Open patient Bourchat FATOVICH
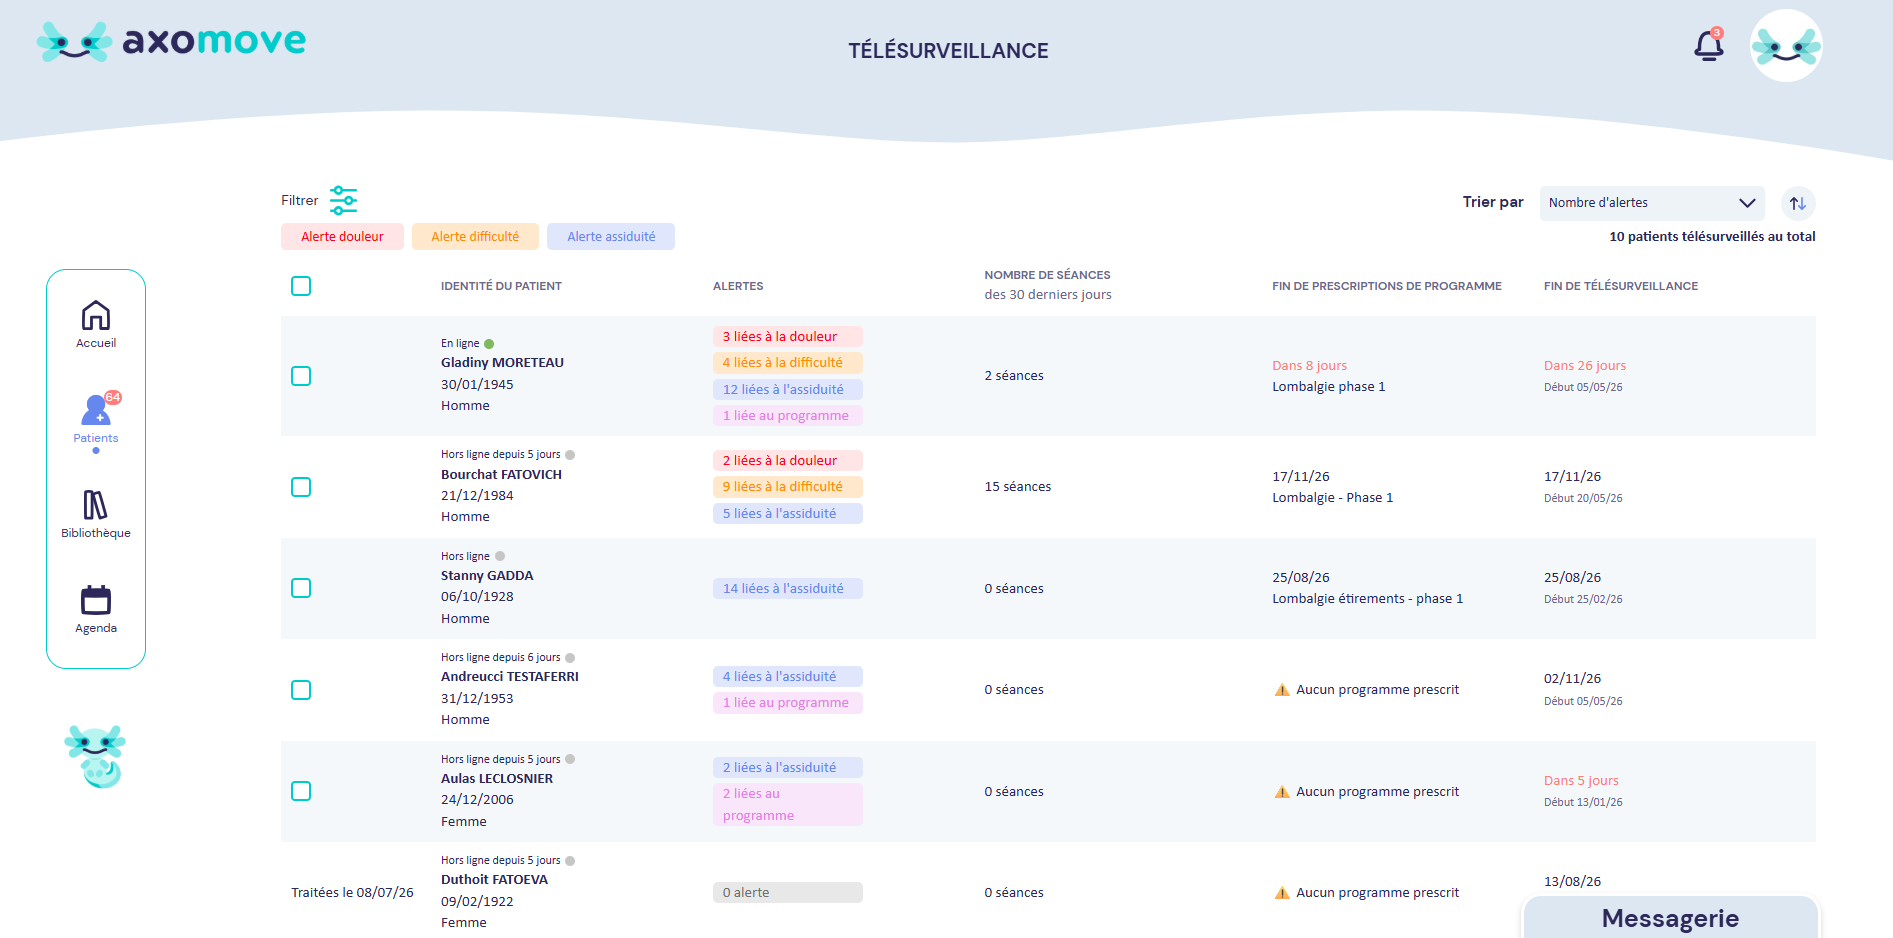The height and width of the screenshot is (938, 1893). coord(501,475)
